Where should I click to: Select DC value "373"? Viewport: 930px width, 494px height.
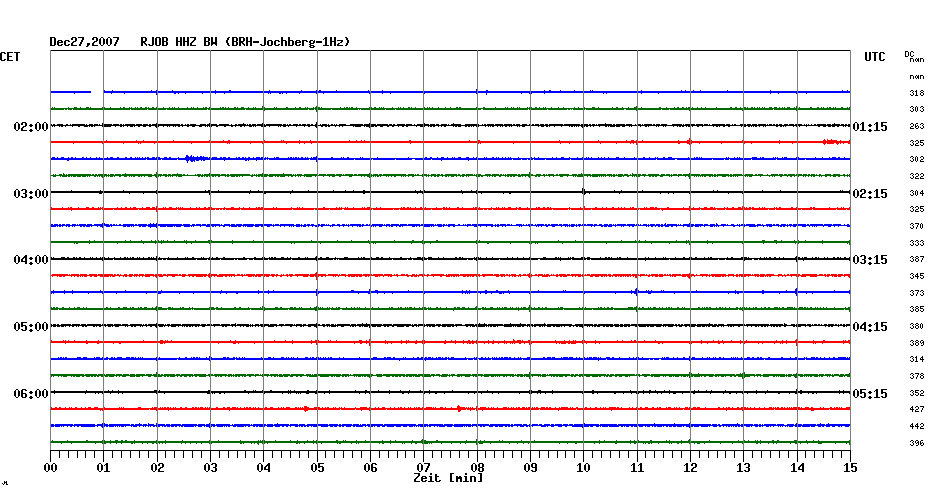point(917,294)
